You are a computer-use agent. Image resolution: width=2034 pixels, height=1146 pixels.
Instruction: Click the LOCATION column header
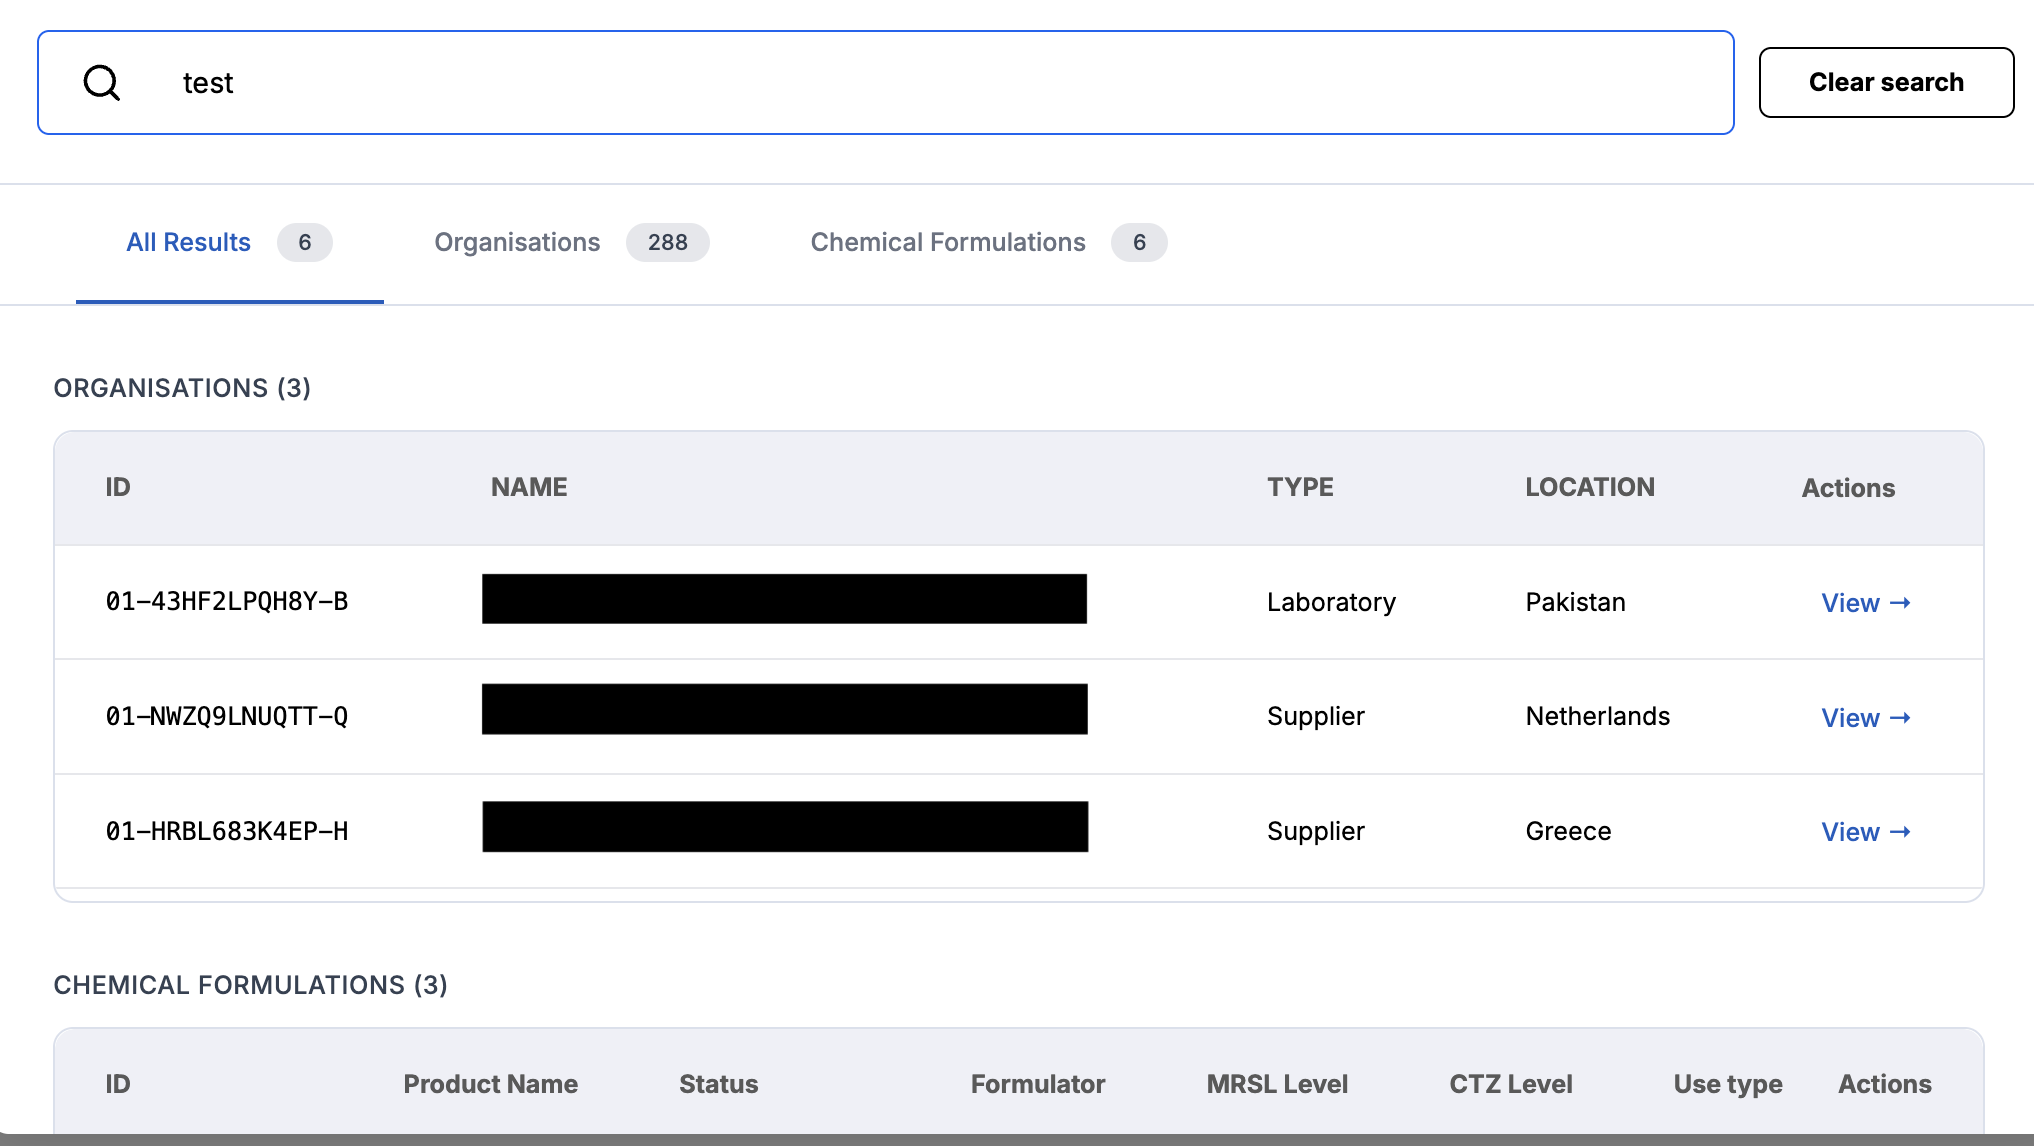[x=1590, y=487]
